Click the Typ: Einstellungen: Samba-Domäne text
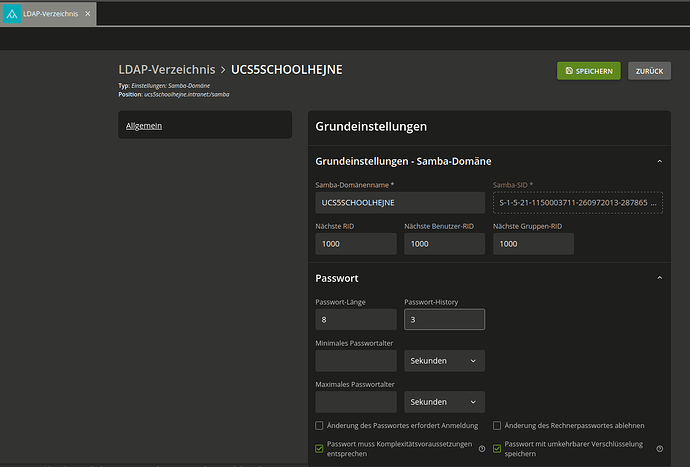Viewport: 690px width, 467px height. tap(164, 85)
